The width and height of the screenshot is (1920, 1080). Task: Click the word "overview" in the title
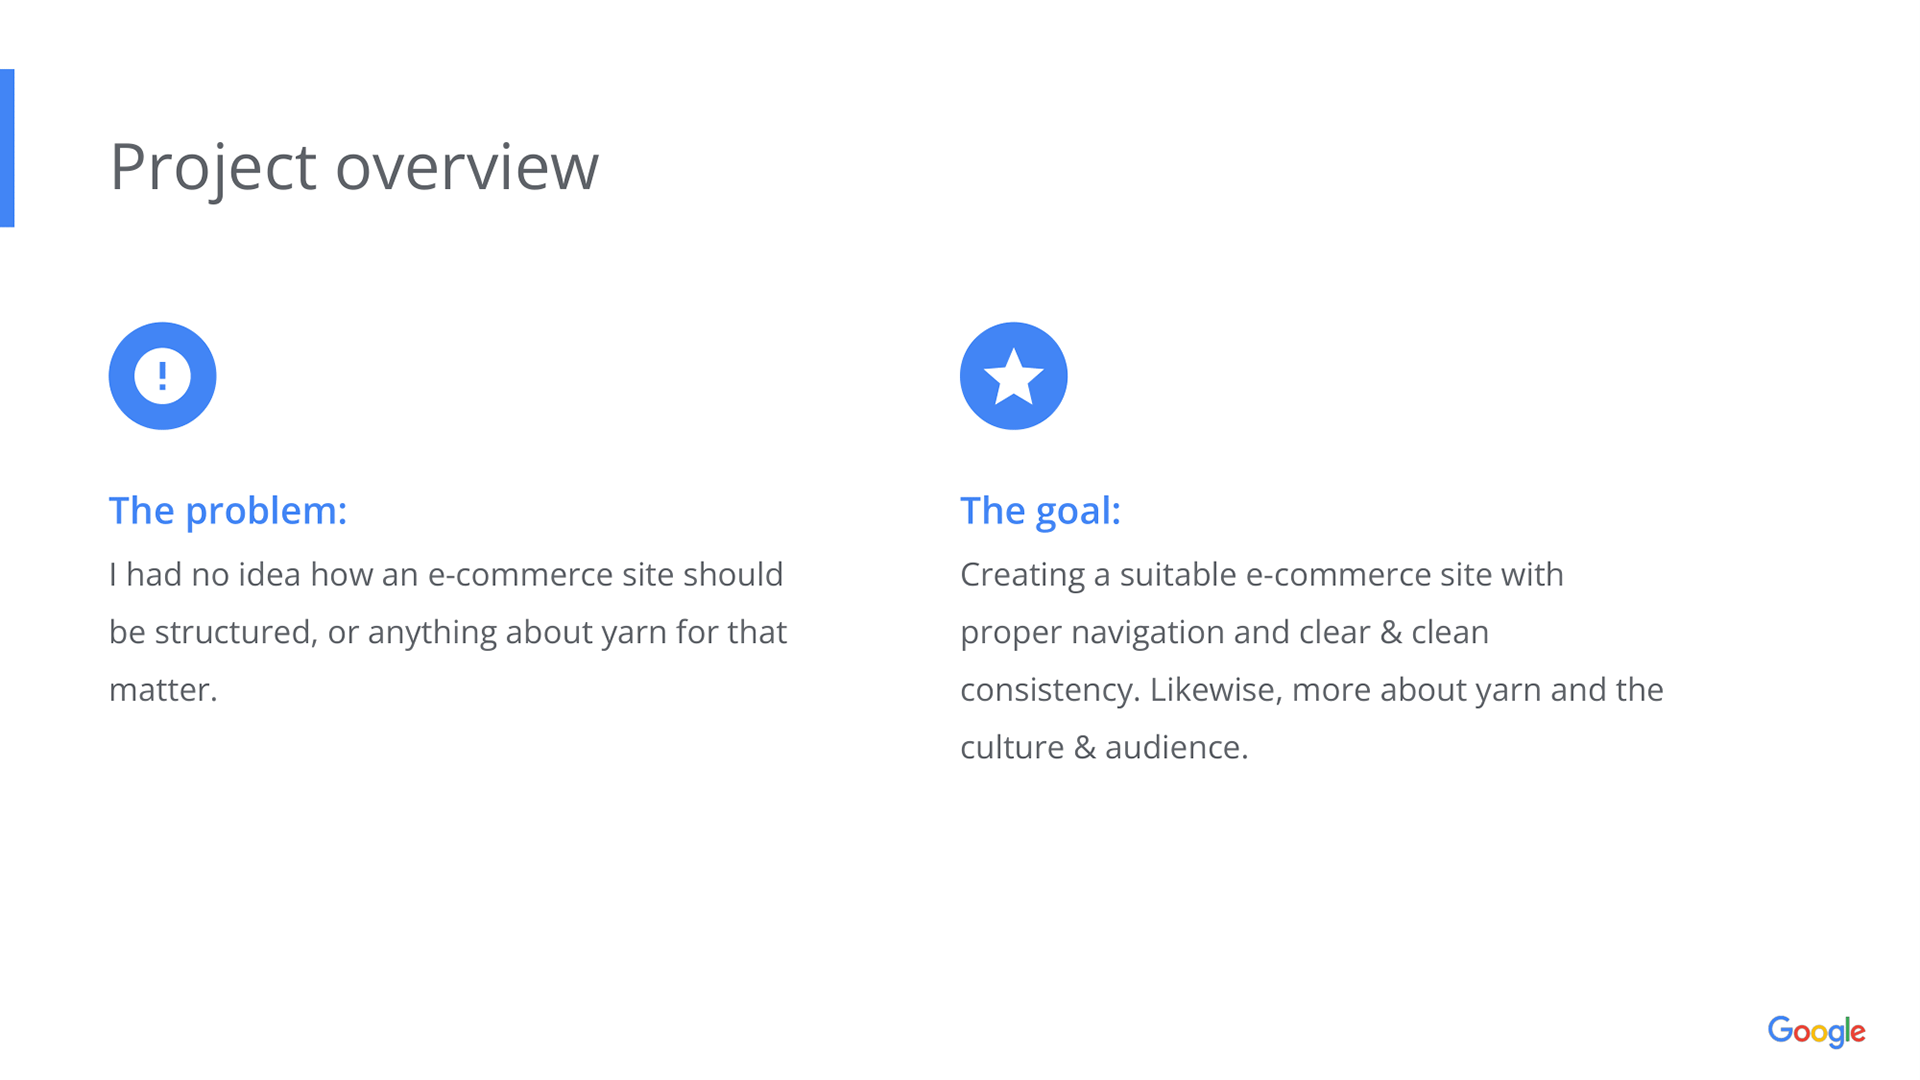point(467,166)
